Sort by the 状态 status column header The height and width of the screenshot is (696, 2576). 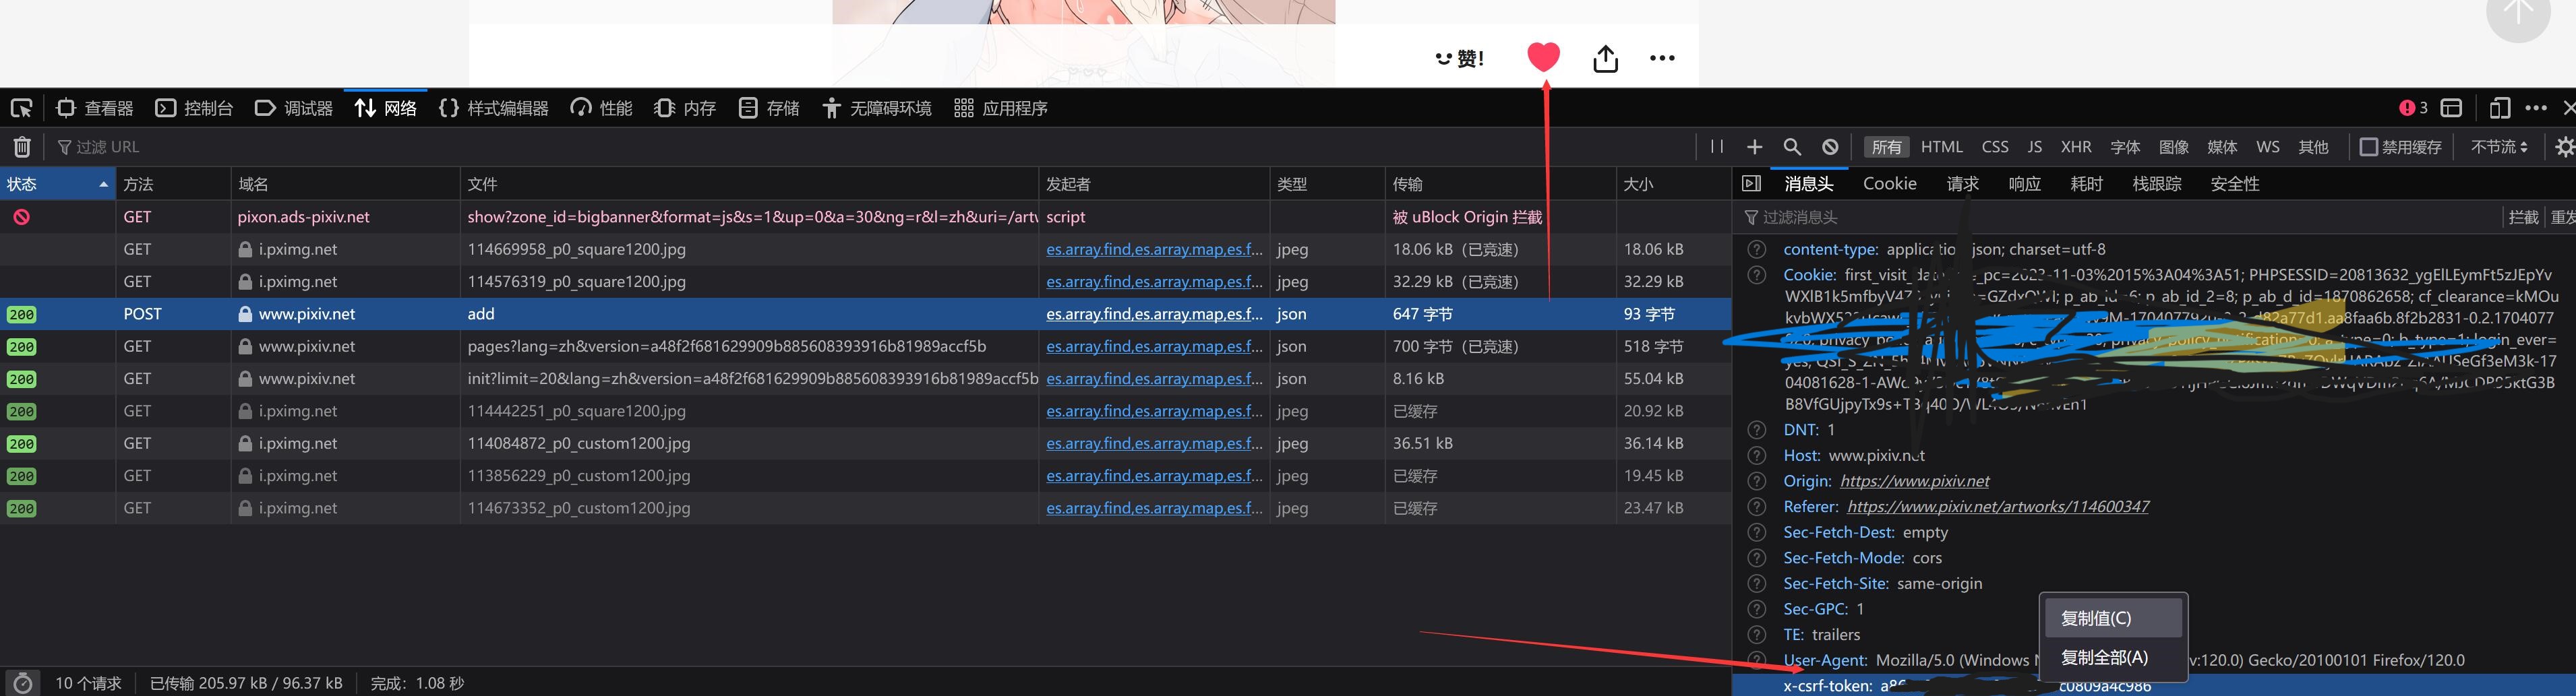click(57, 184)
